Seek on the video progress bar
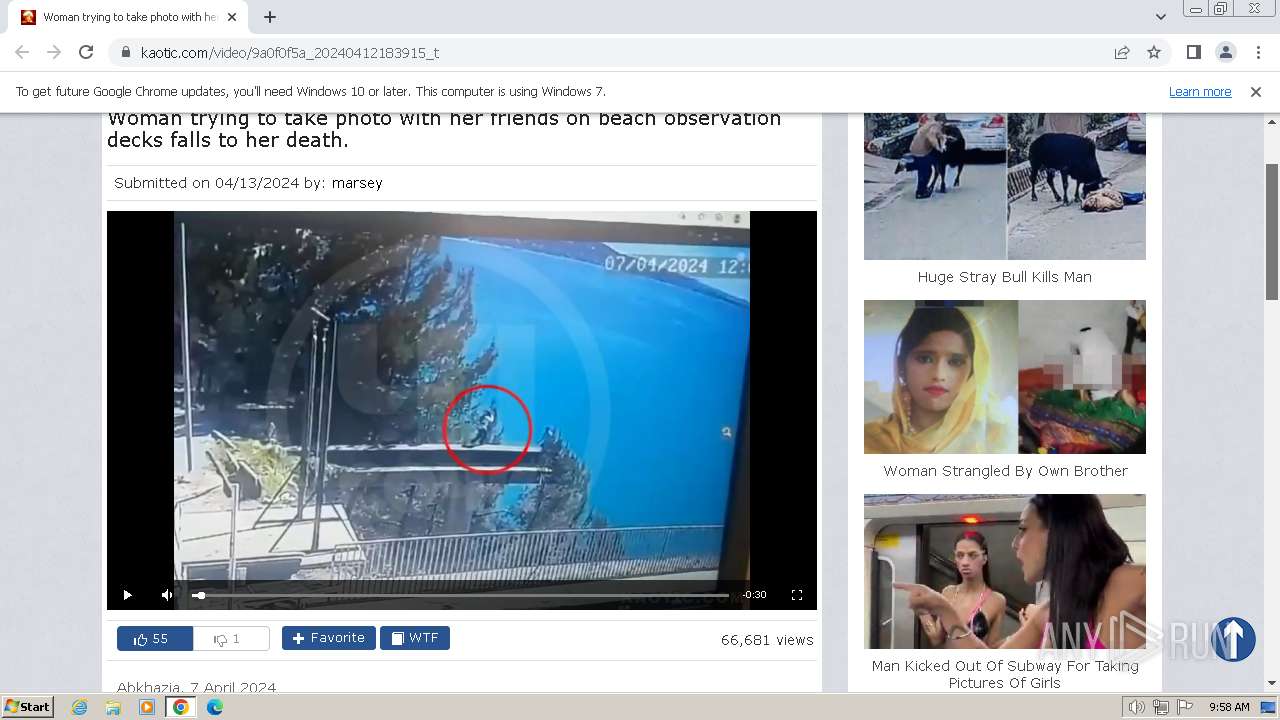The image size is (1280, 720). 461,595
